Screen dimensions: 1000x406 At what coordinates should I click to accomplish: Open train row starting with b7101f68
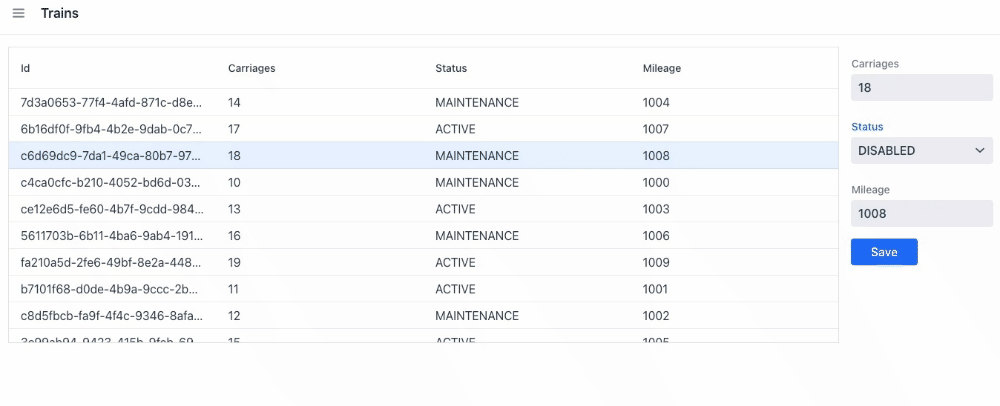(x=111, y=290)
